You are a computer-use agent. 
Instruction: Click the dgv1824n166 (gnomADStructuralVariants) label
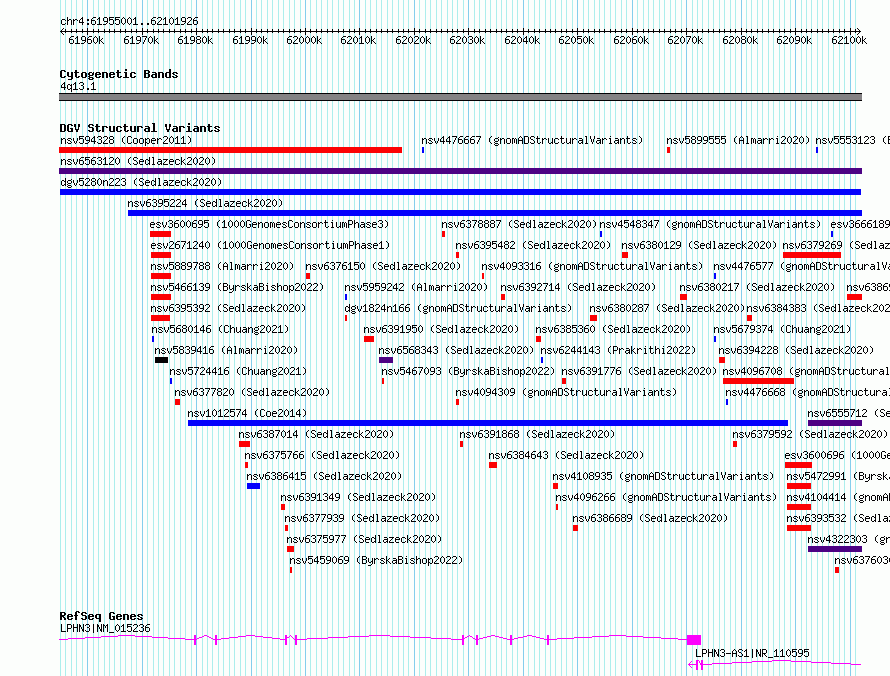tap(458, 308)
